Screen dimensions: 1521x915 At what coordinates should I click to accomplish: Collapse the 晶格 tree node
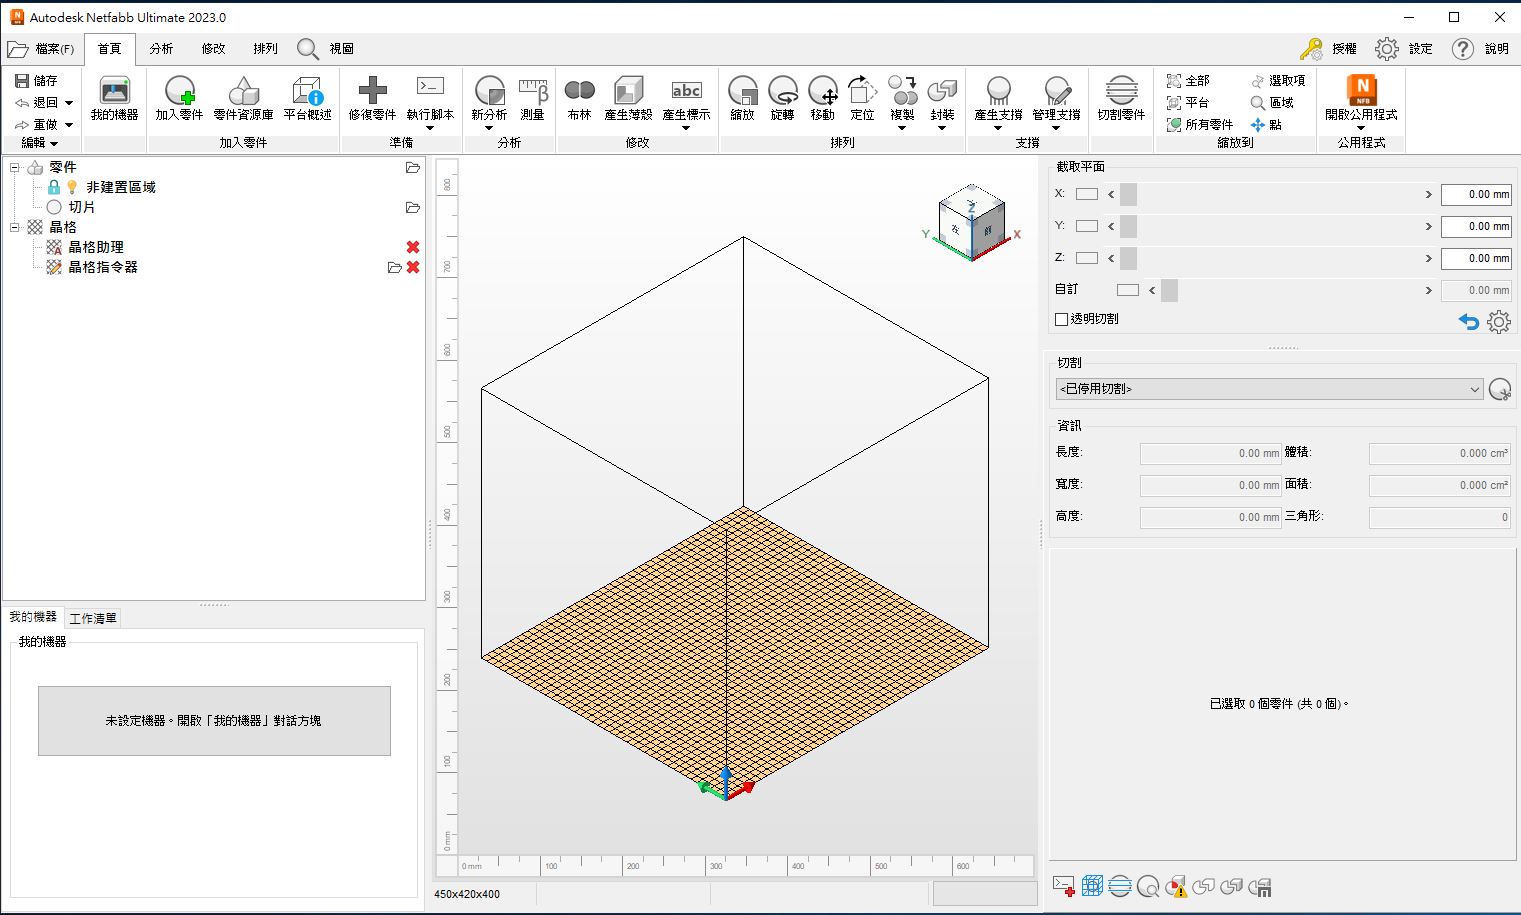point(15,228)
